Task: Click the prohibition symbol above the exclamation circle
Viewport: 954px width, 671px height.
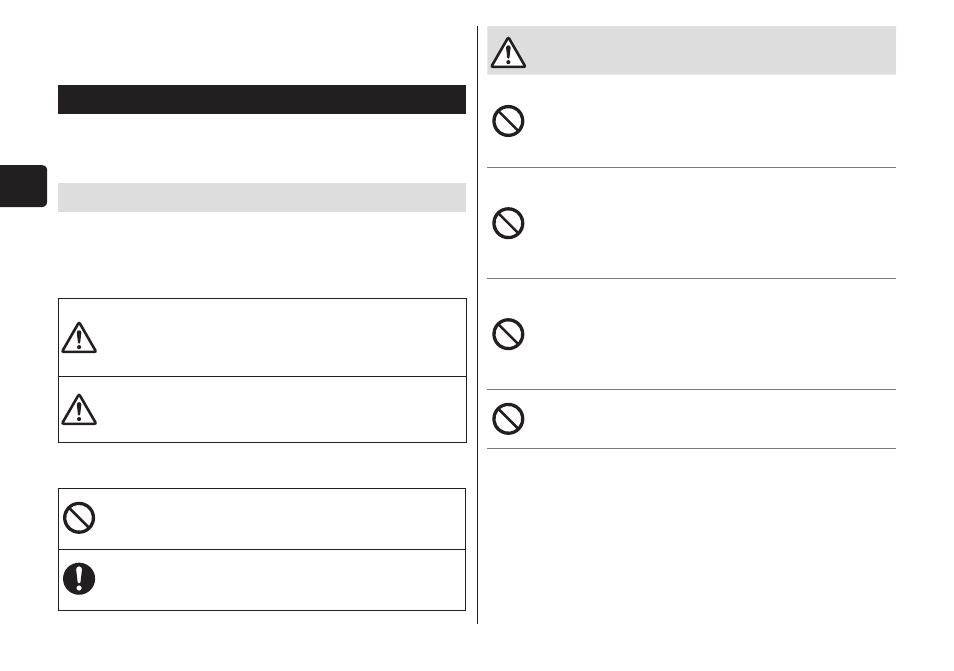Action: tap(79, 518)
